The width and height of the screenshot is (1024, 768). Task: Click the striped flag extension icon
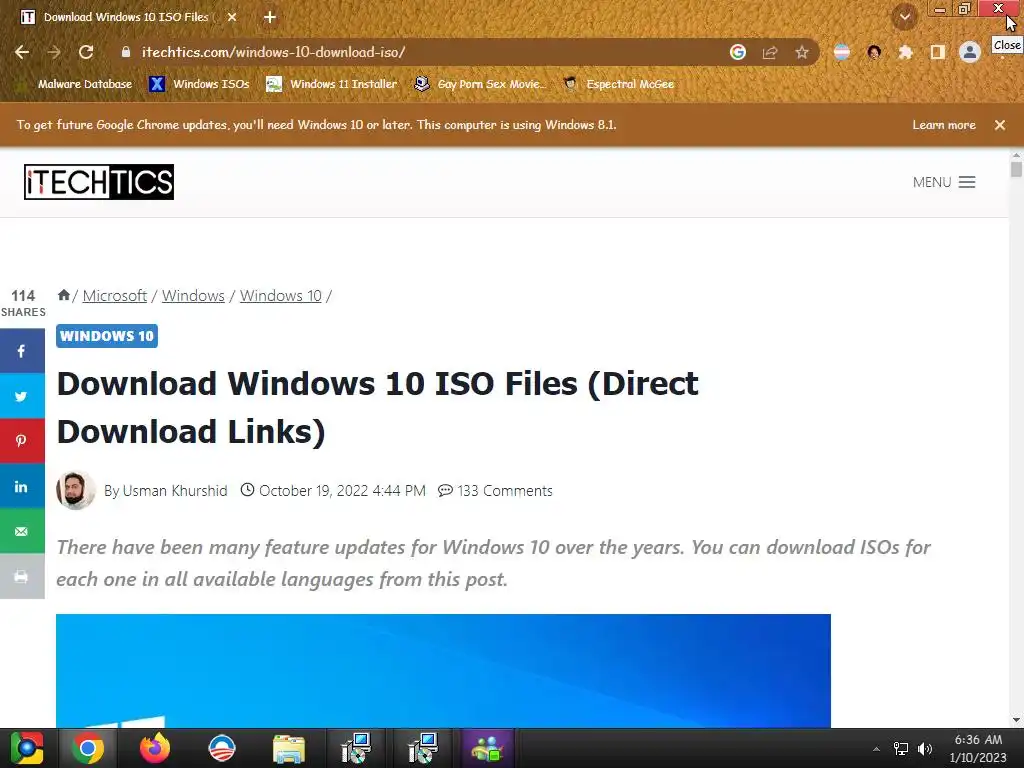842,52
